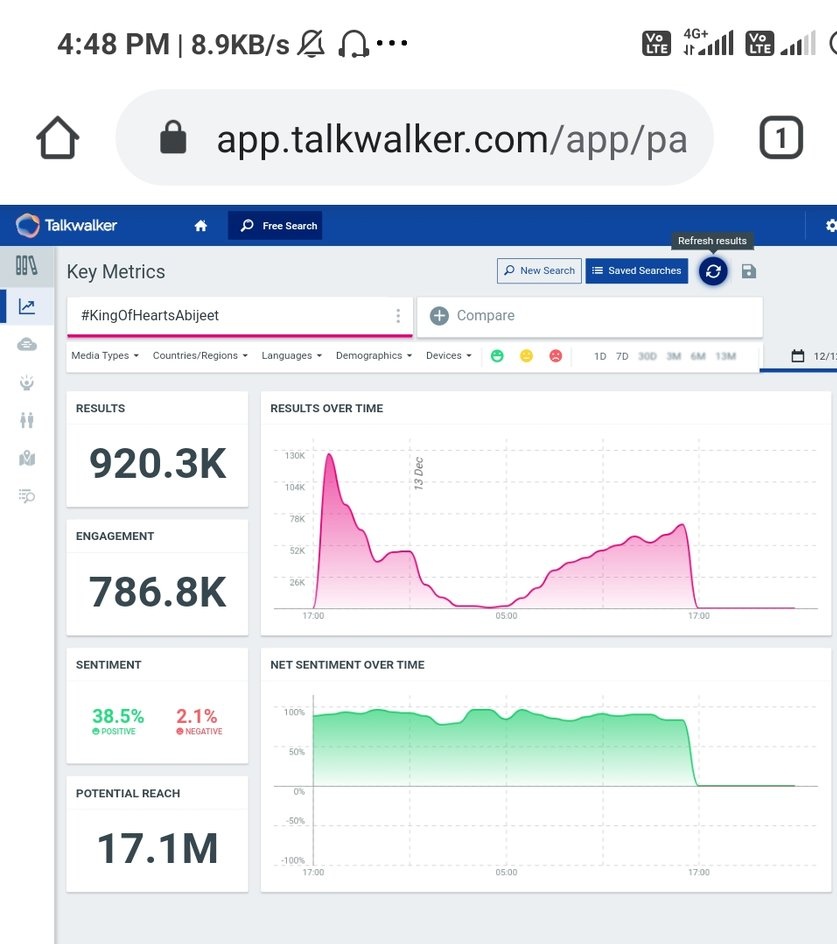Open the library books sidebar icon
Viewport: 837px width, 944px height.
pos(26,266)
